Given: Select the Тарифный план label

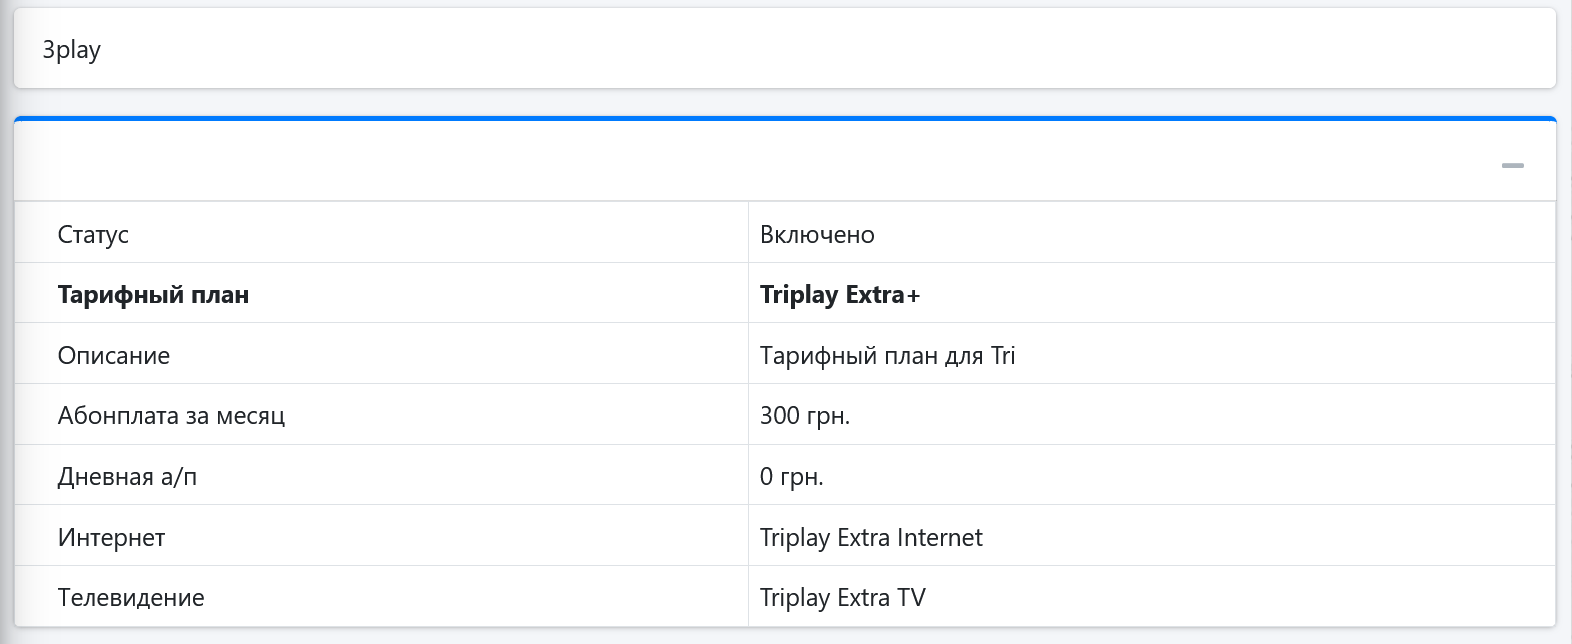Looking at the screenshot, I should [x=153, y=295].
